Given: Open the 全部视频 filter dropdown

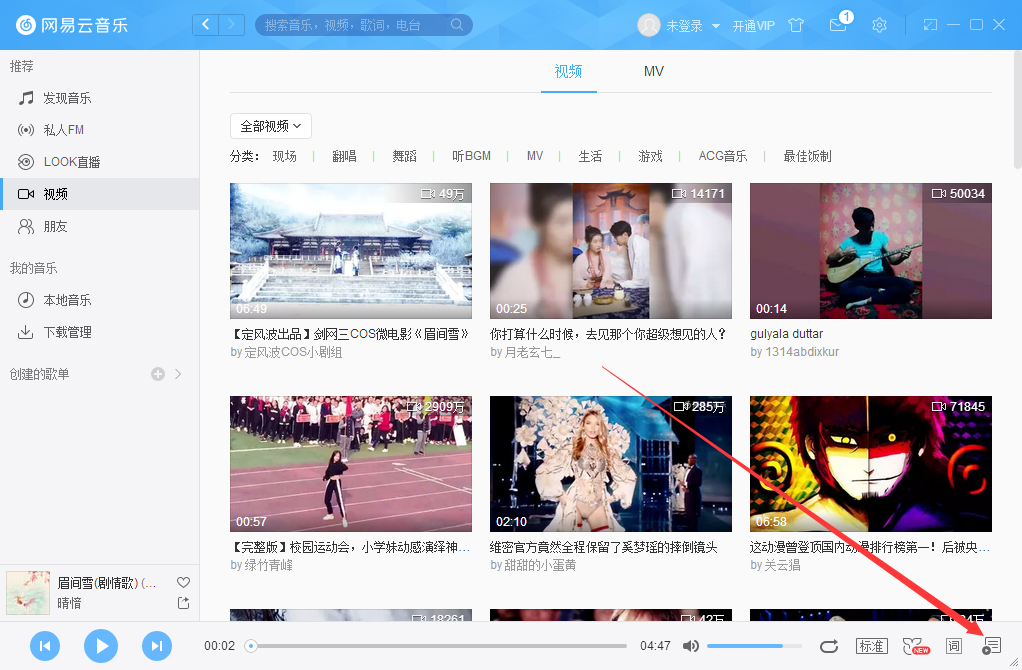Looking at the screenshot, I should 270,125.
